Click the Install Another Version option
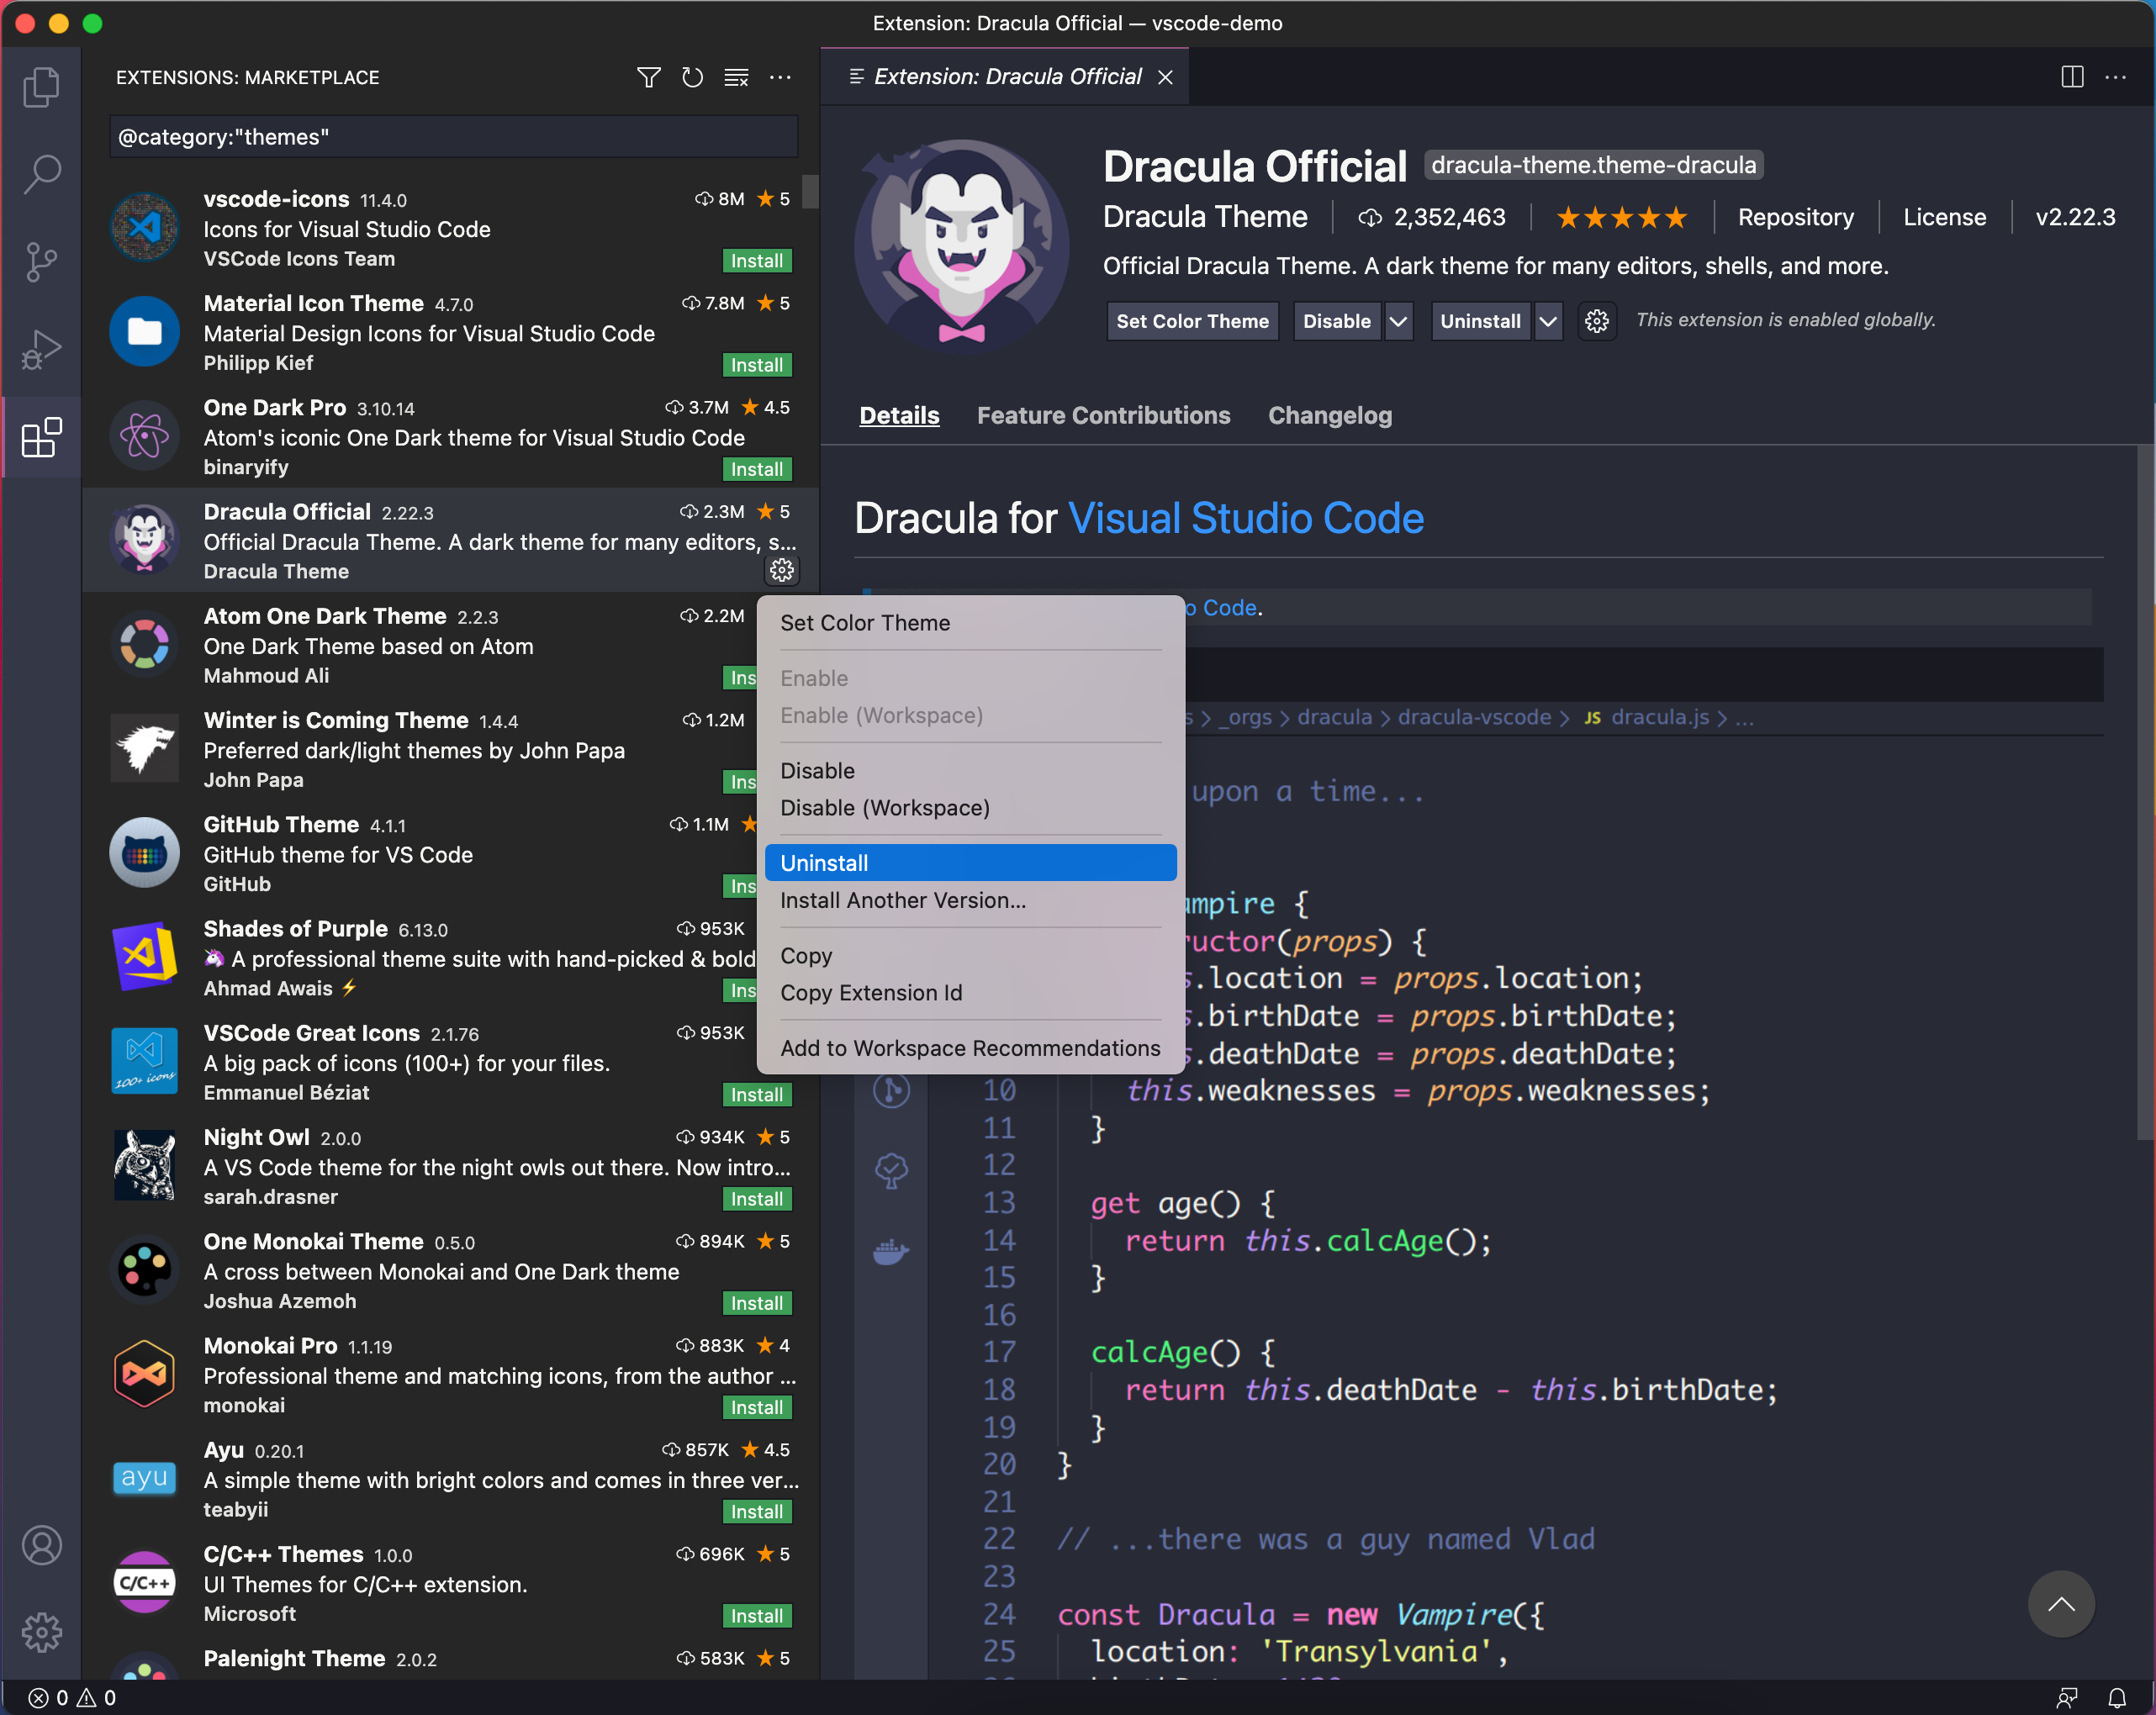2156x1715 pixels. click(x=903, y=900)
